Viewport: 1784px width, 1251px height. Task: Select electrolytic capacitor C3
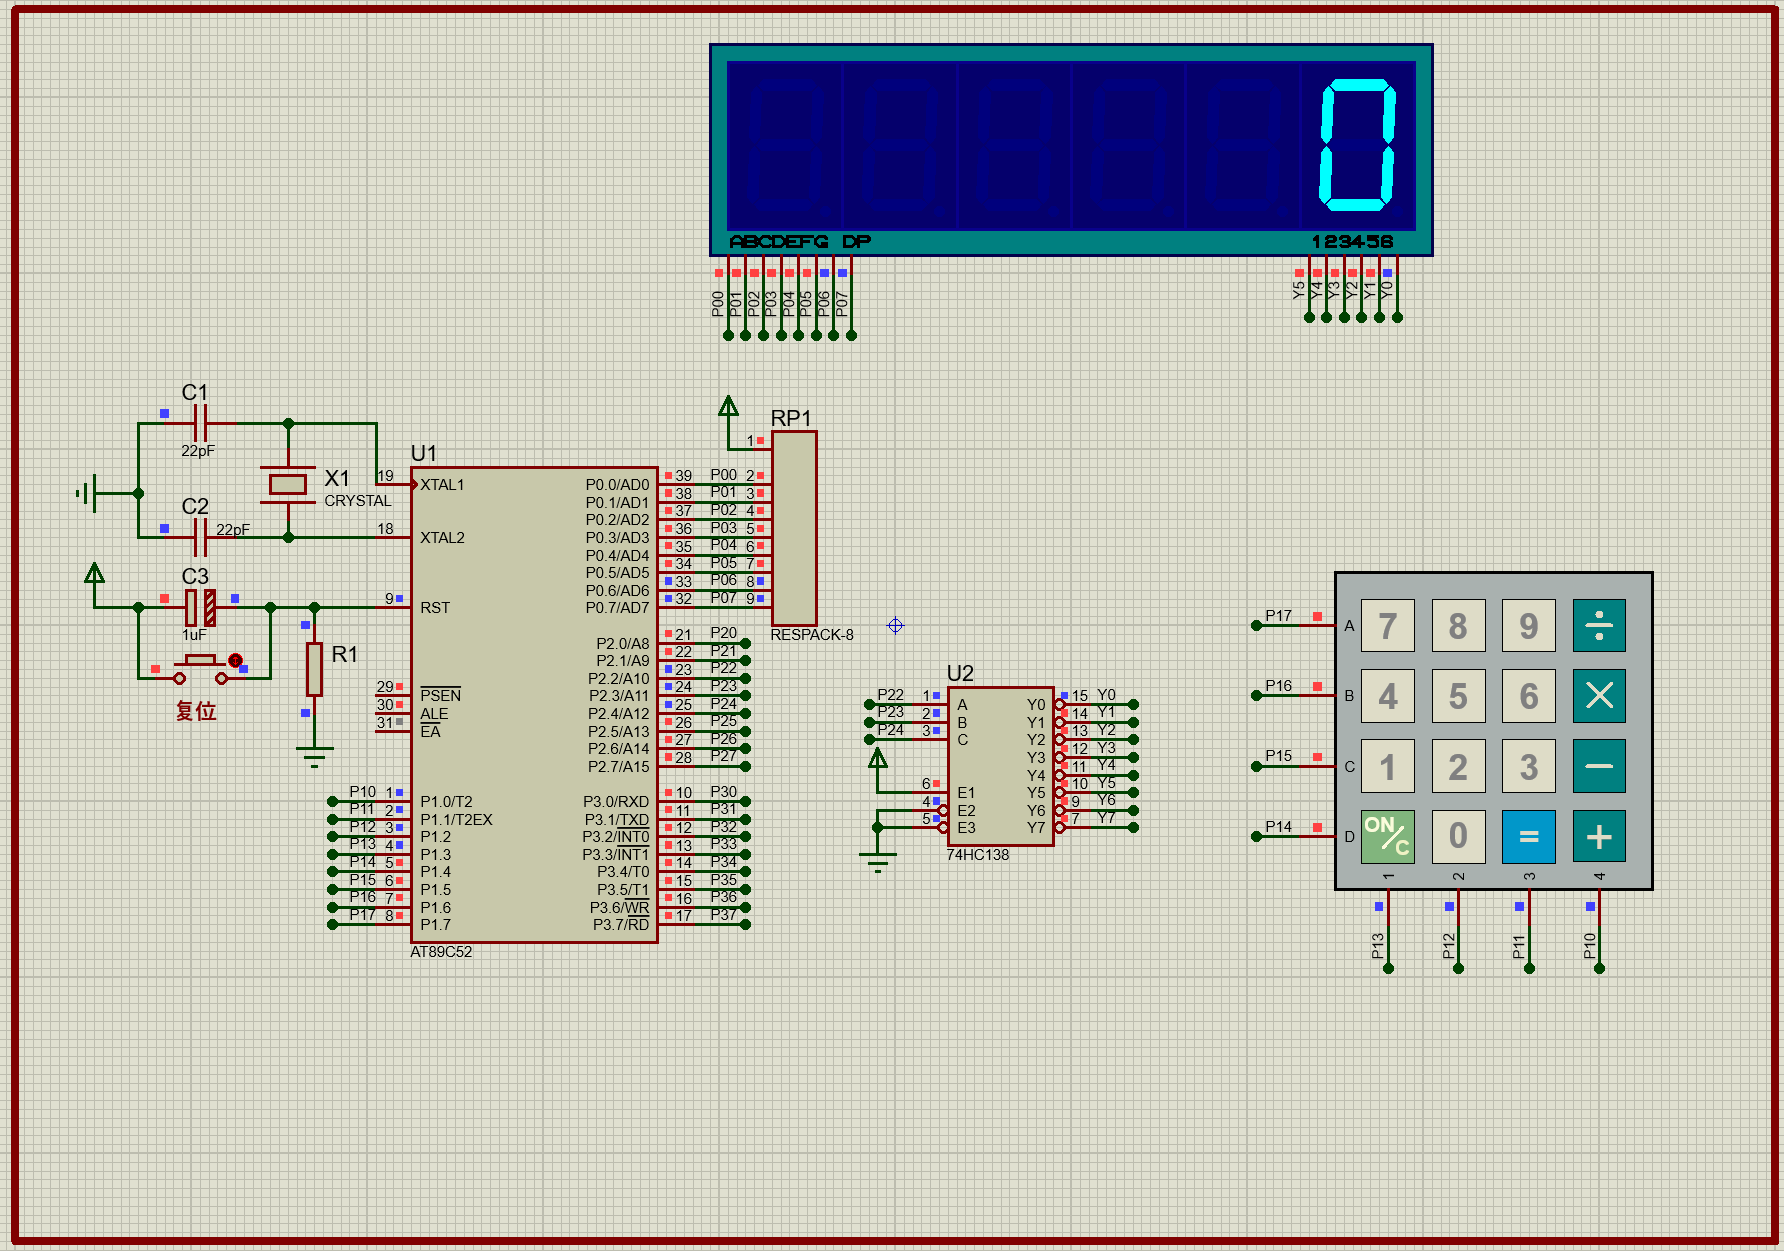pyautogui.click(x=200, y=607)
